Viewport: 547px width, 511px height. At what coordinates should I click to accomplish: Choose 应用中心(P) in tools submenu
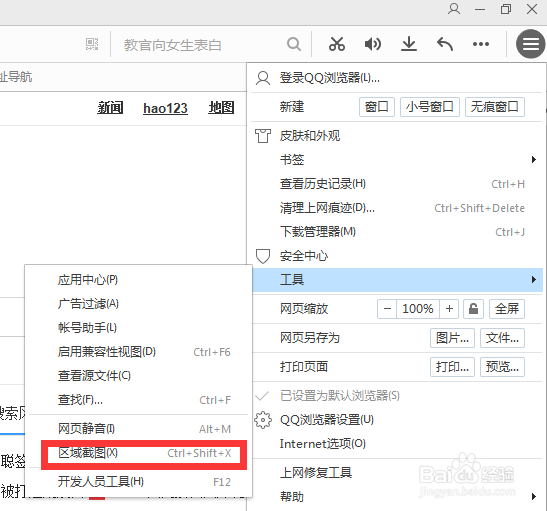point(138,280)
